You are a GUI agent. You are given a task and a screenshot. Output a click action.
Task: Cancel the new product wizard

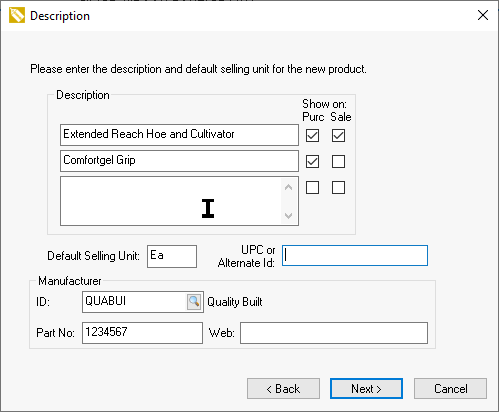tap(450, 389)
